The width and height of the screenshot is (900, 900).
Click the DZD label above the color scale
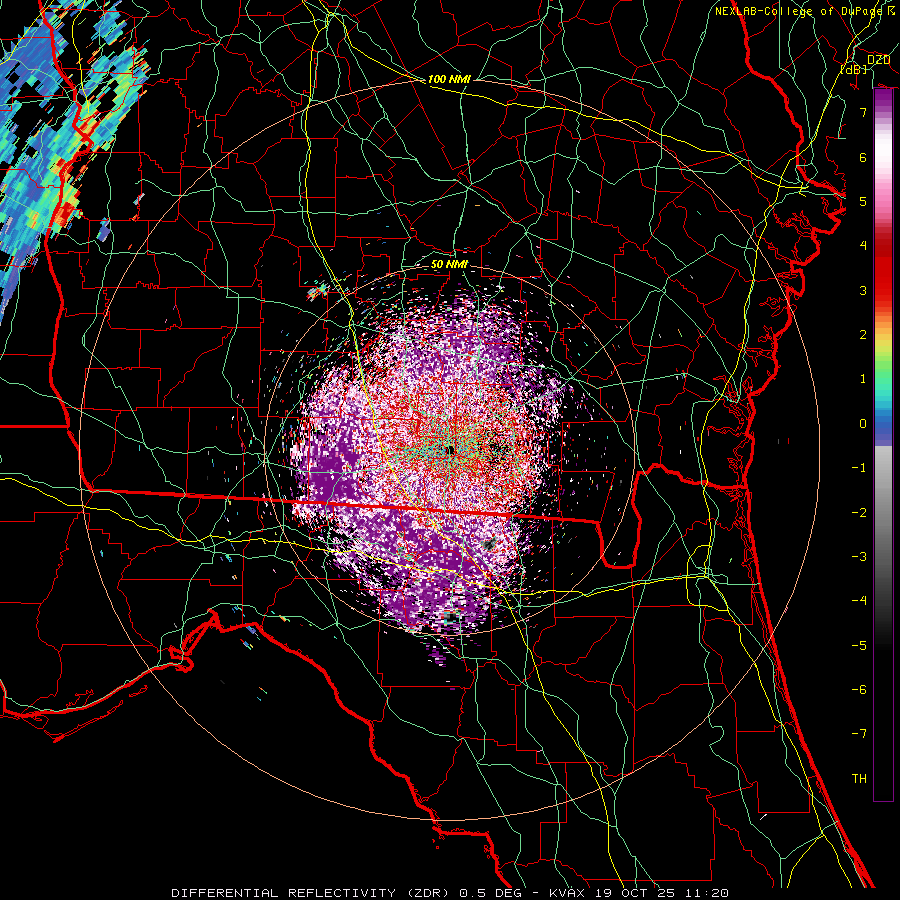click(x=878, y=60)
